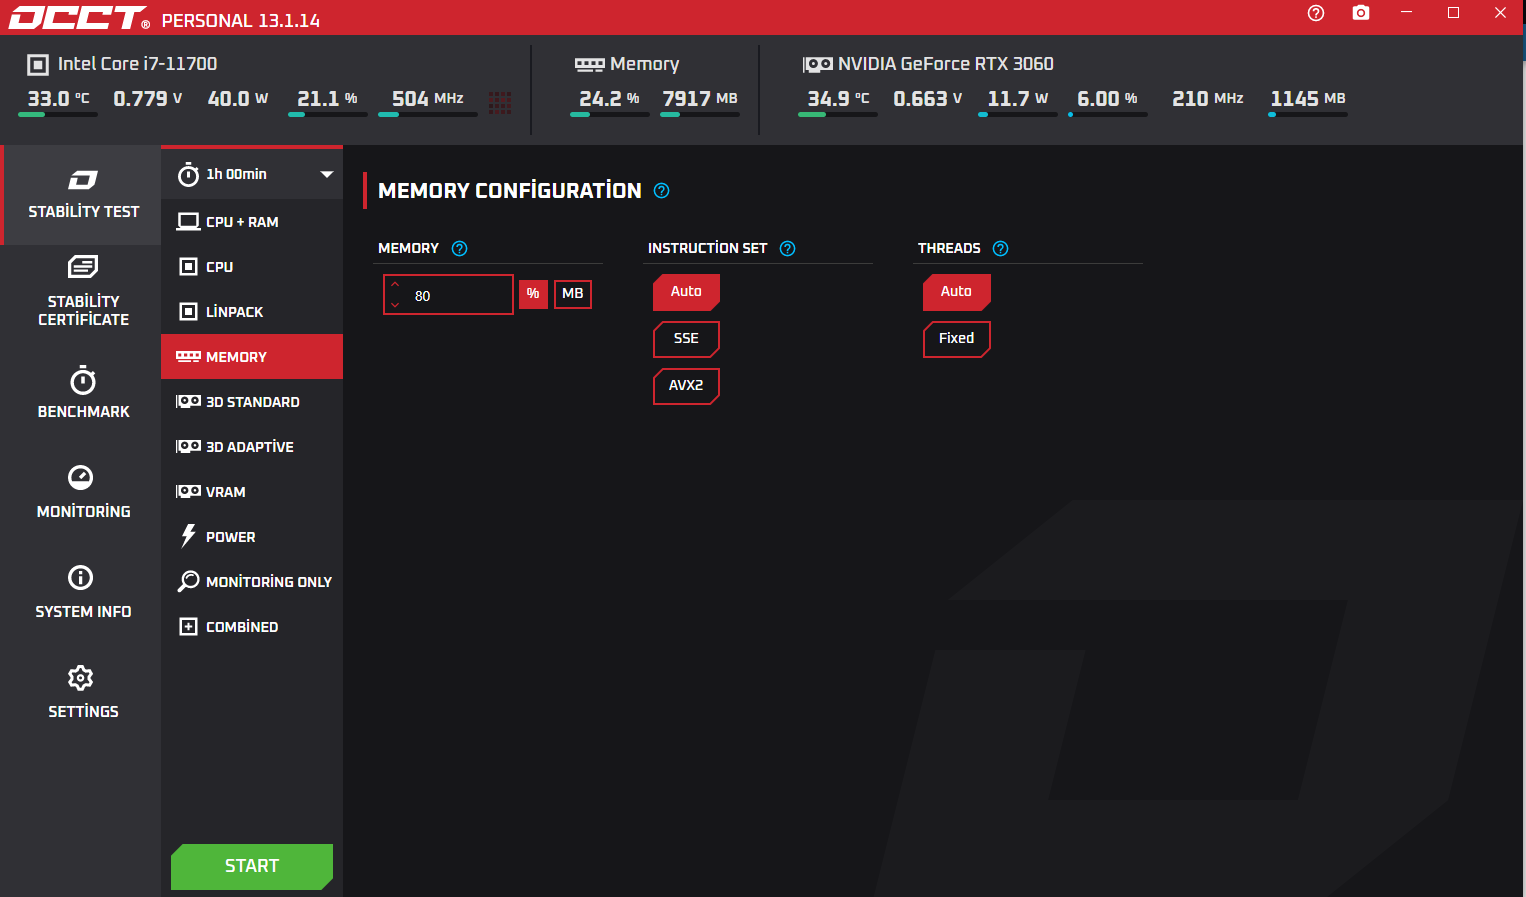Switch memory unit to MB
The image size is (1526, 897).
(x=573, y=294)
